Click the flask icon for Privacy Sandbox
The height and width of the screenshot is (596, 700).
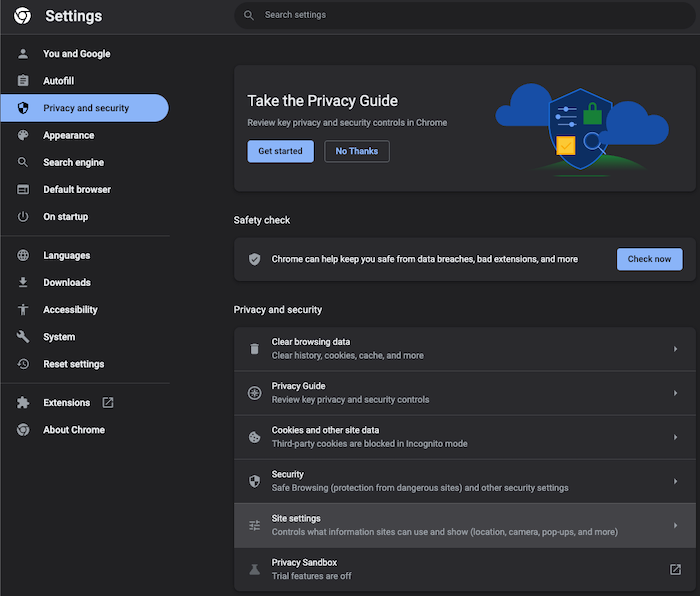pos(254,570)
